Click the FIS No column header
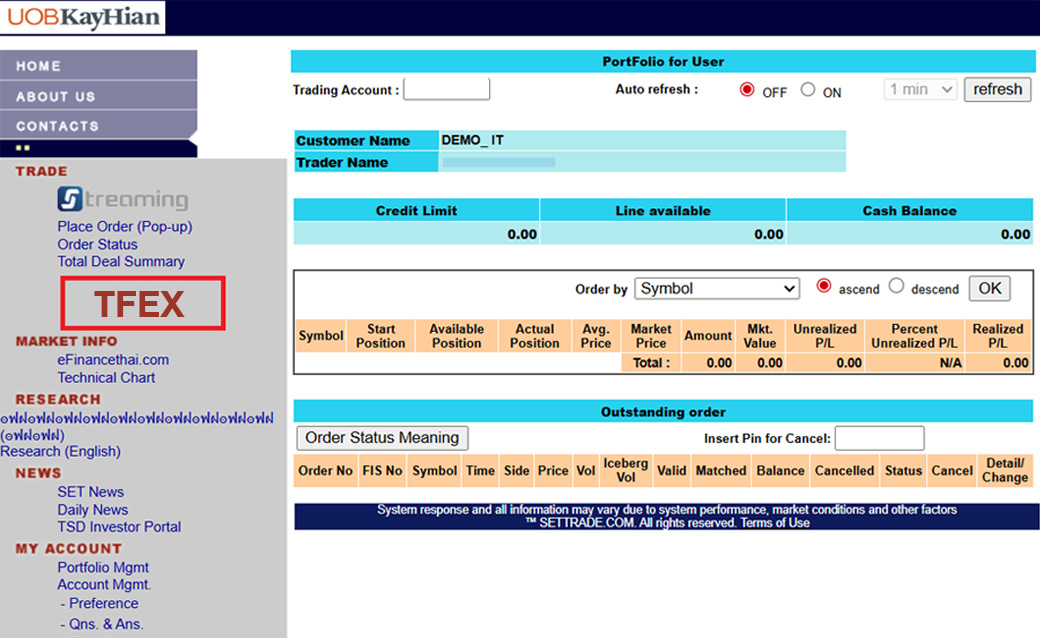1040x638 pixels. pyautogui.click(x=382, y=471)
